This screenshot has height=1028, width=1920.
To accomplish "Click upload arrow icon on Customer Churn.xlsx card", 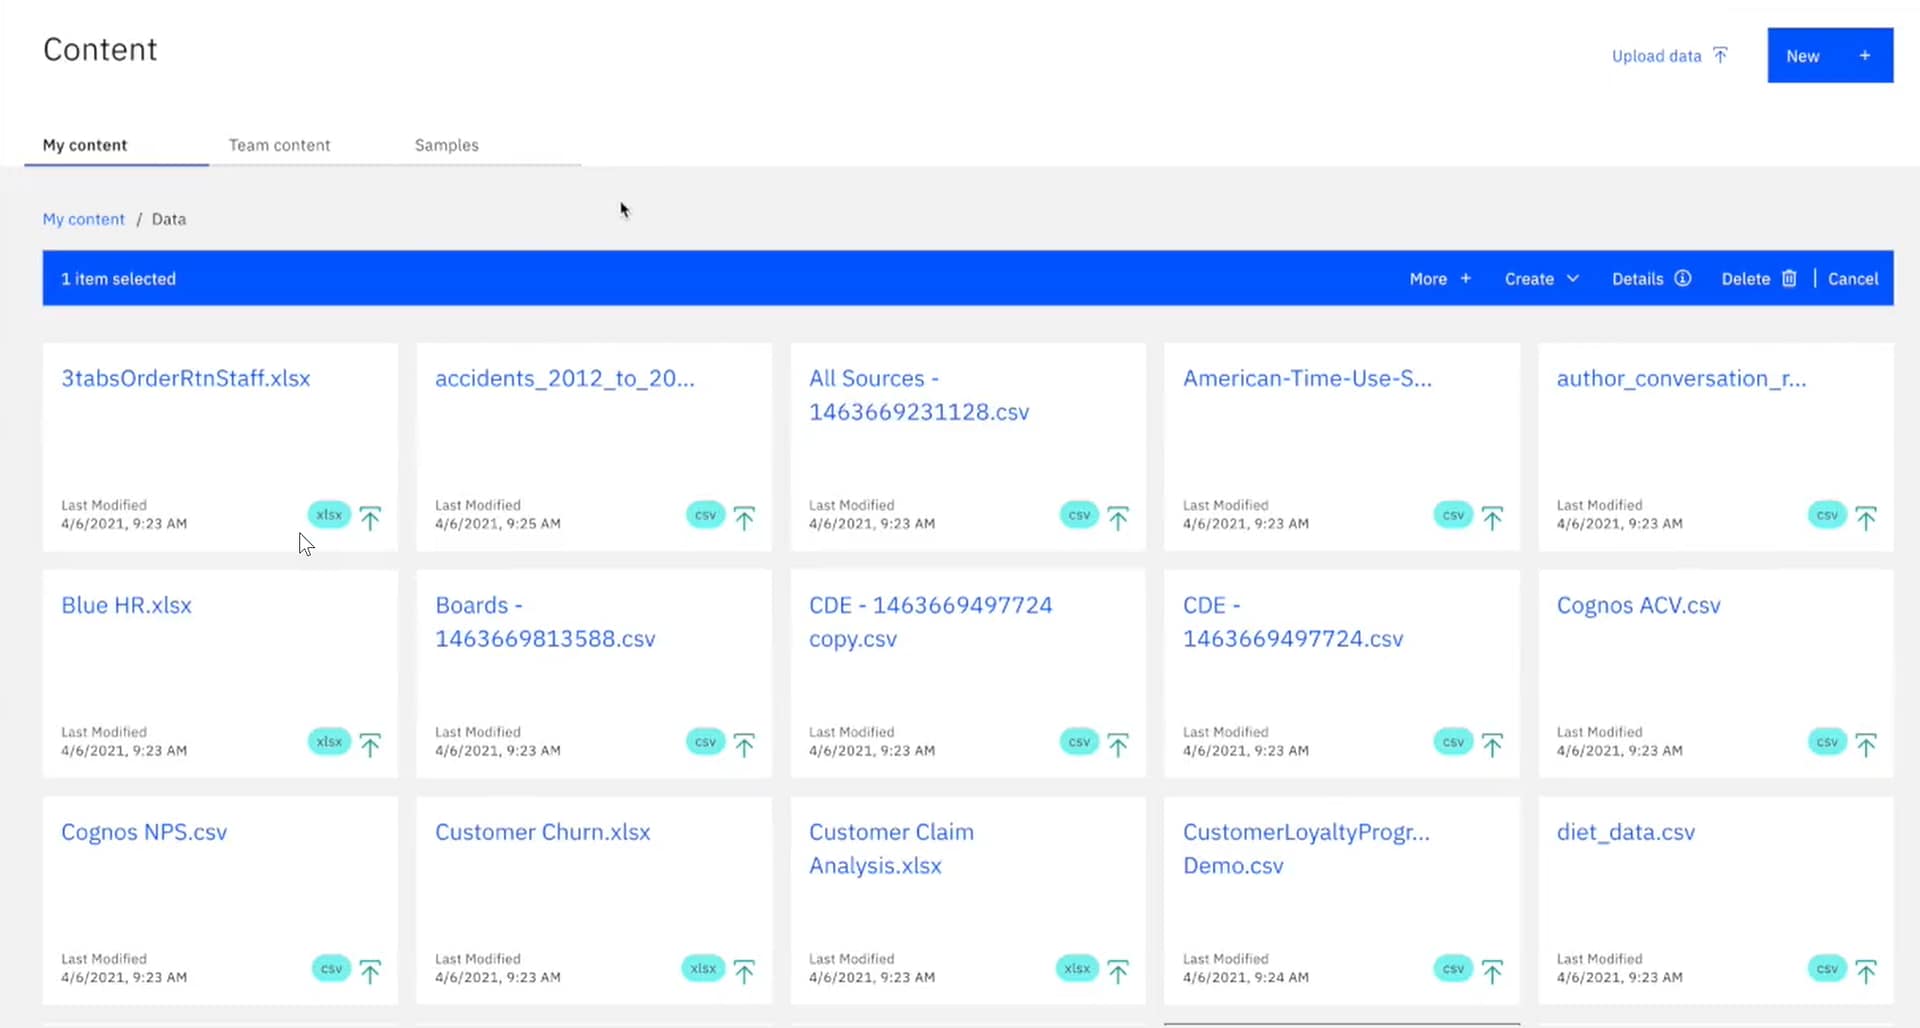I will (744, 971).
